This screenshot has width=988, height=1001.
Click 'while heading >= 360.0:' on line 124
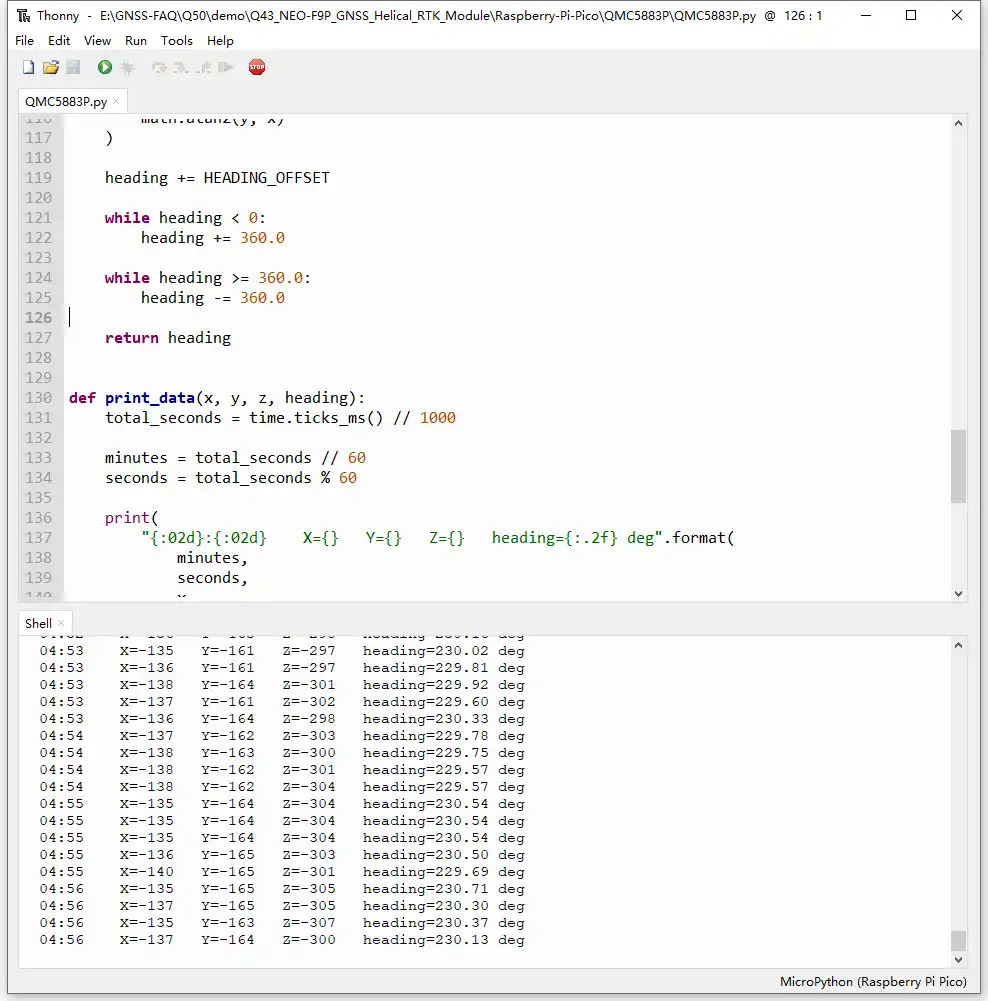[x=207, y=278]
